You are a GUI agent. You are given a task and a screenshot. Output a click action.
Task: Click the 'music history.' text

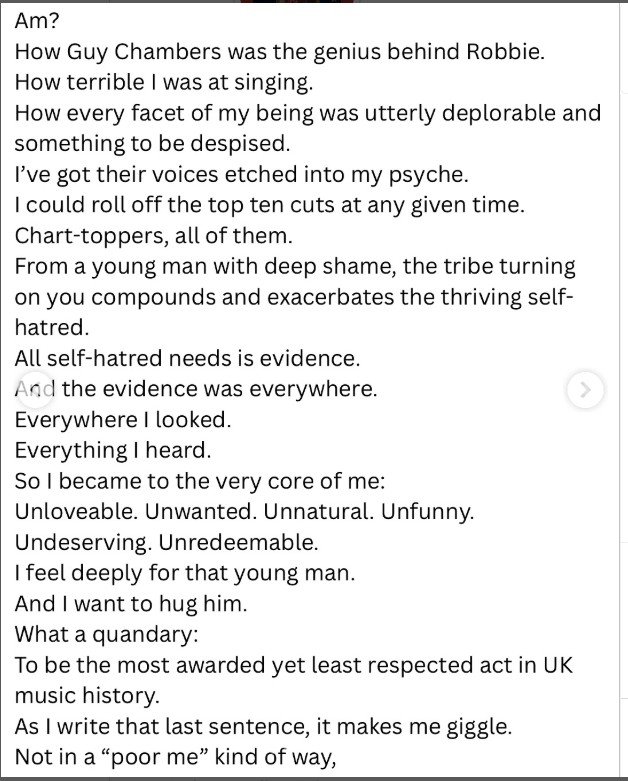[87, 696]
